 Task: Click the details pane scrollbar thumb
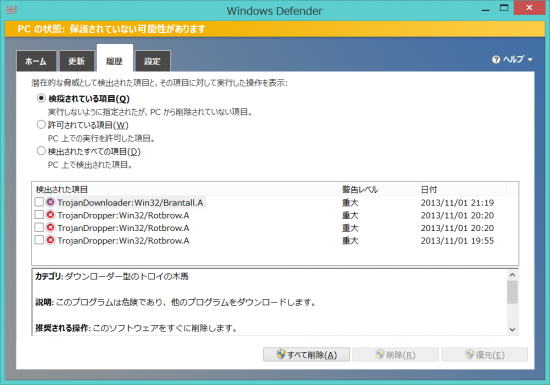[512, 292]
